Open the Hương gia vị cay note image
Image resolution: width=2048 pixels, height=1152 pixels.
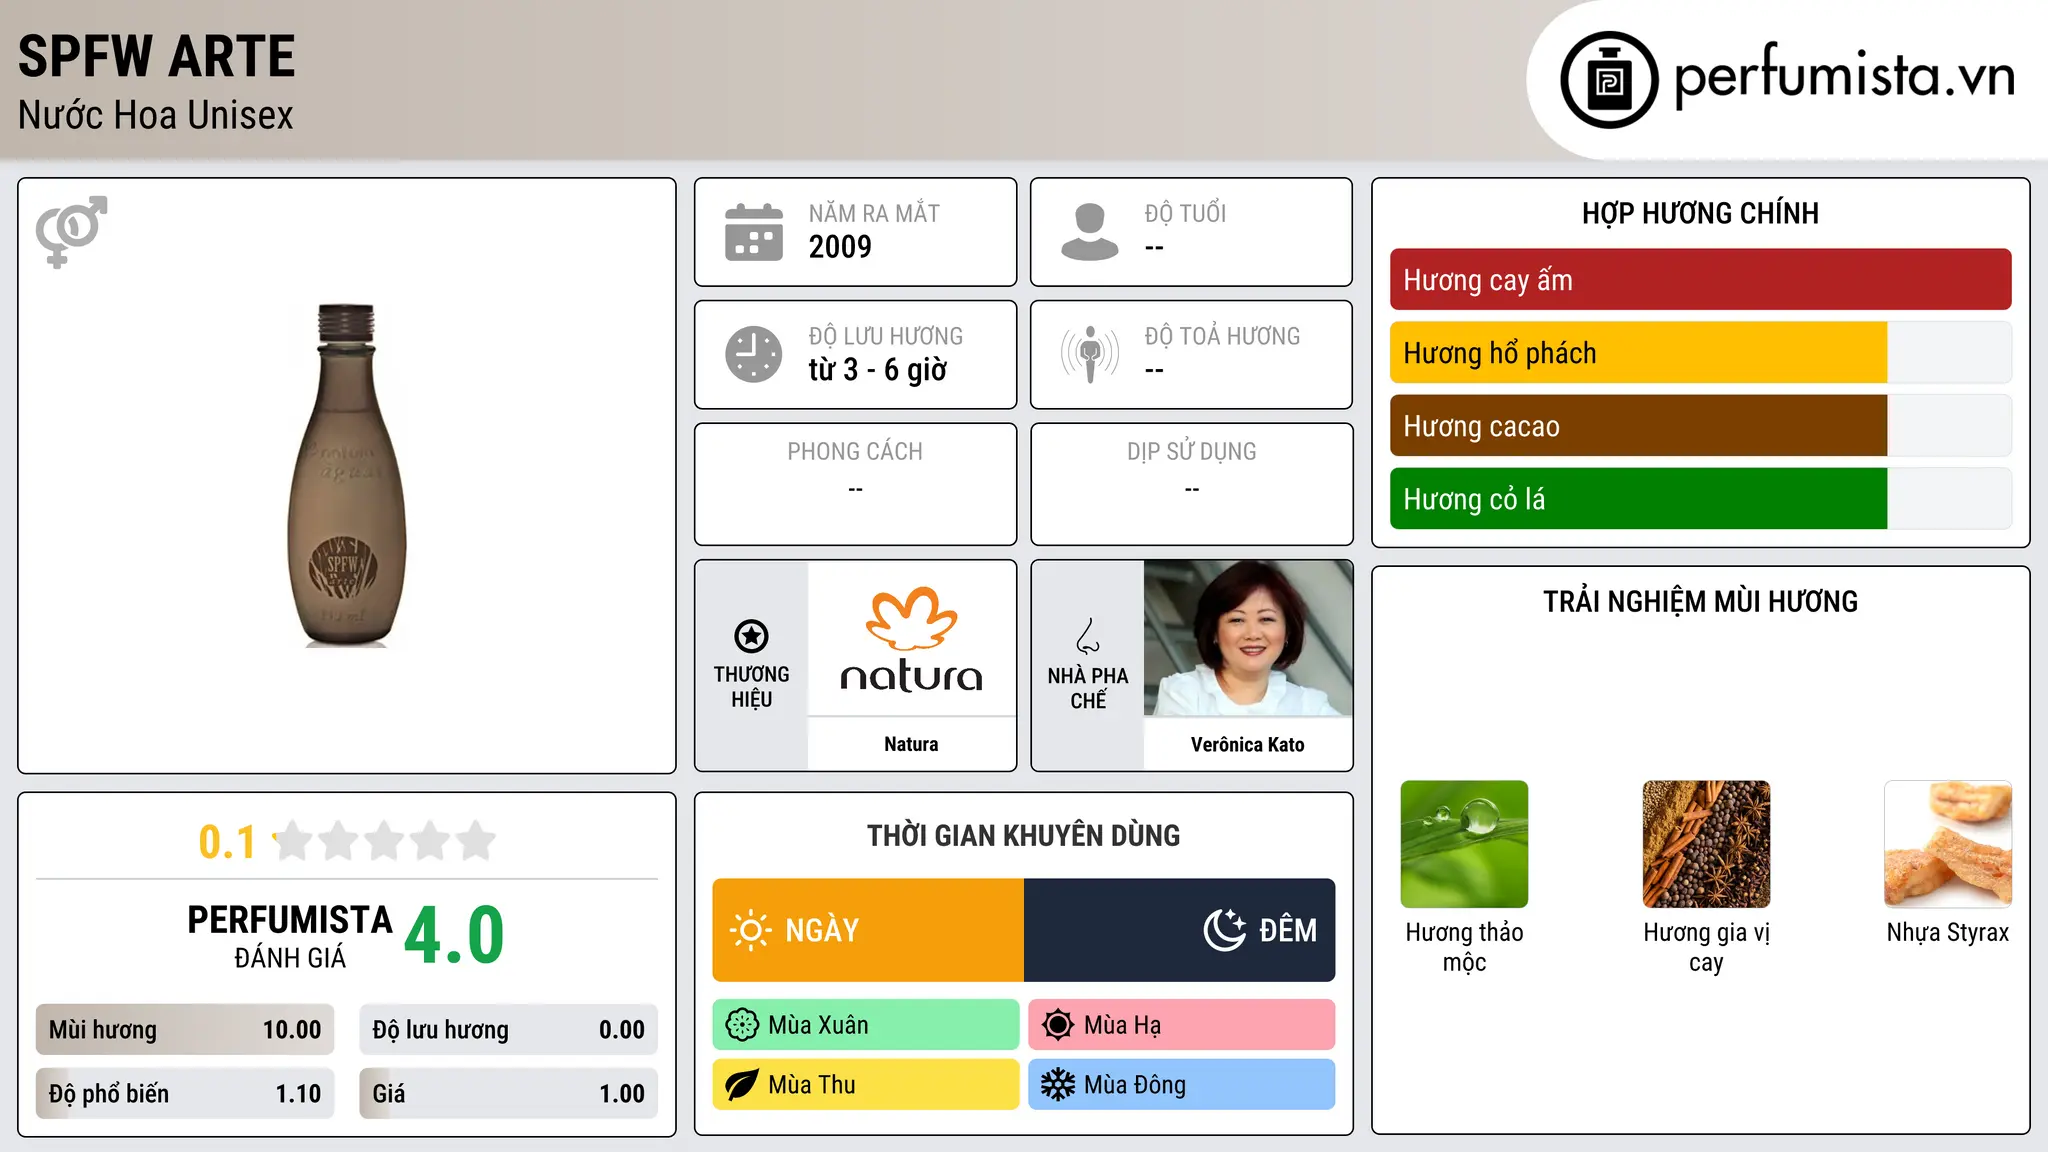point(1706,844)
